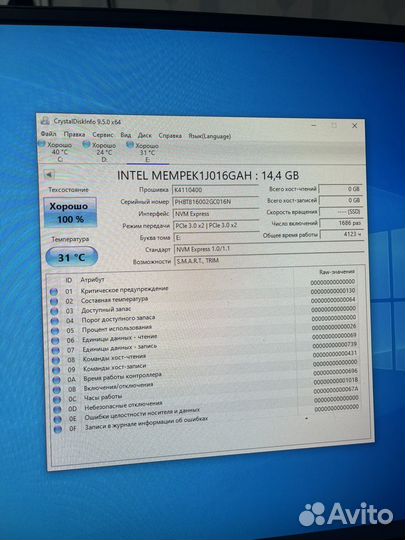405x540 pixels.
Task: Click the status icon of attribute 0B
Action: click(57, 390)
